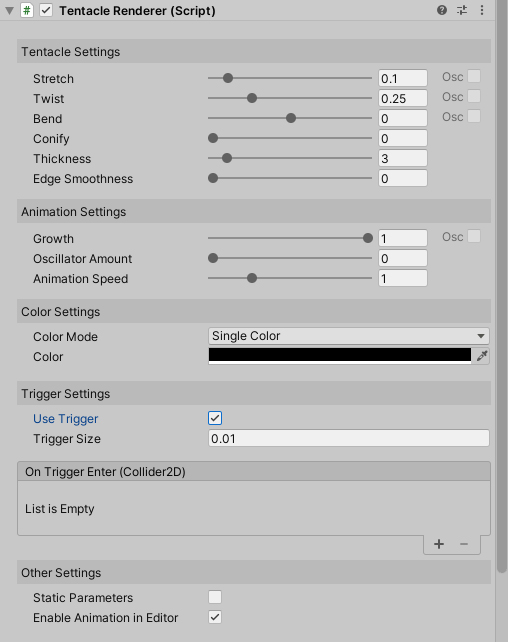Click the C# script icon in the header
Image resolution: width=508 pixels, height=642 pixels.
click(27, 10)
